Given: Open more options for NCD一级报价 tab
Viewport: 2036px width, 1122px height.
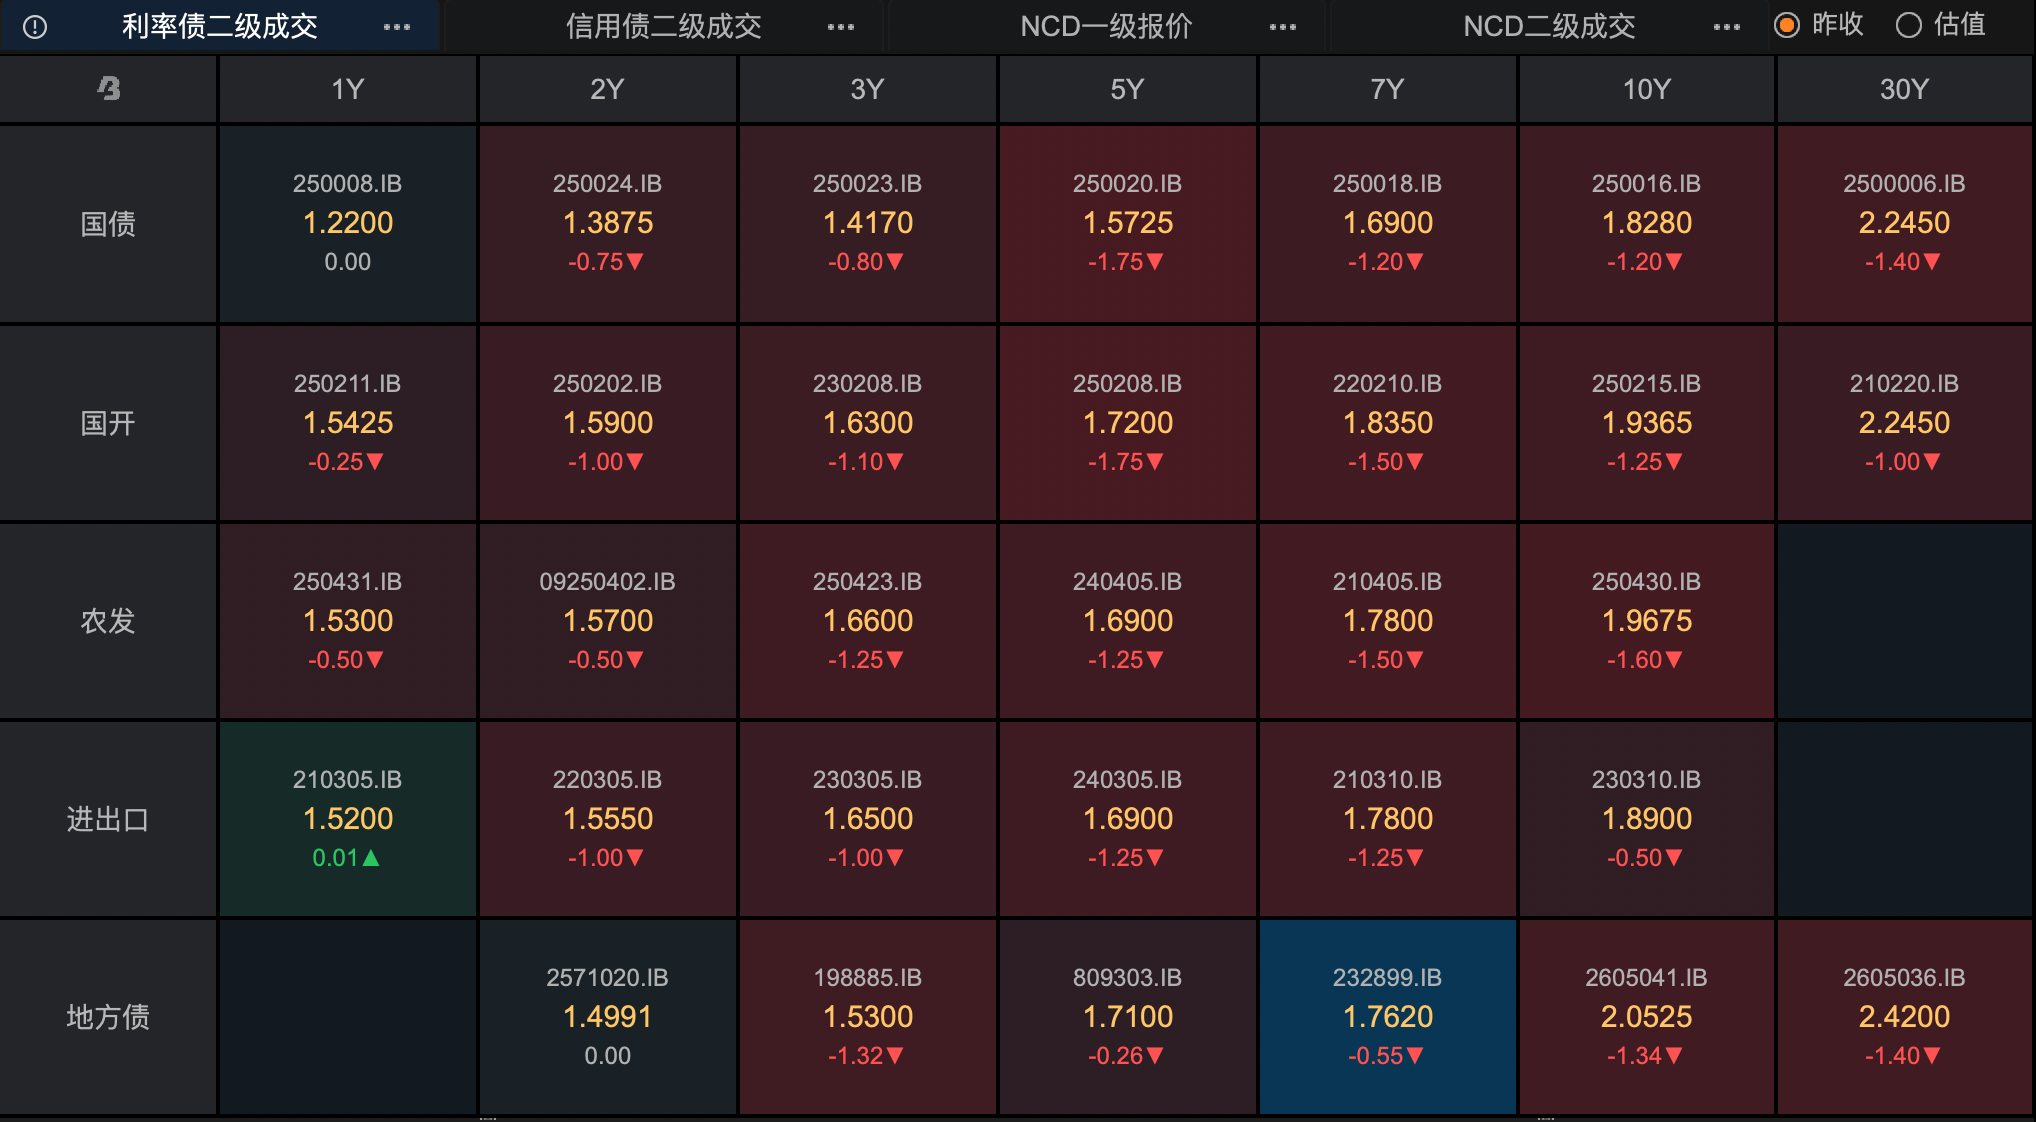Looking at the screenshot, I should point(1283,27).
